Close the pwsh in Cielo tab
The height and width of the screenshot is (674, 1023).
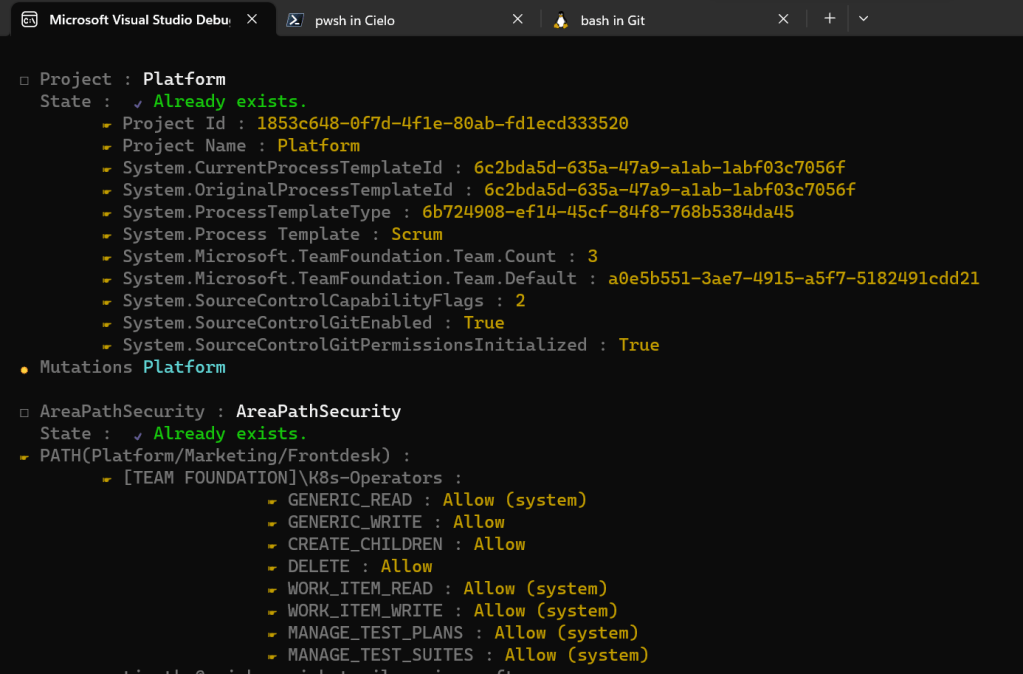coord(517,19)
